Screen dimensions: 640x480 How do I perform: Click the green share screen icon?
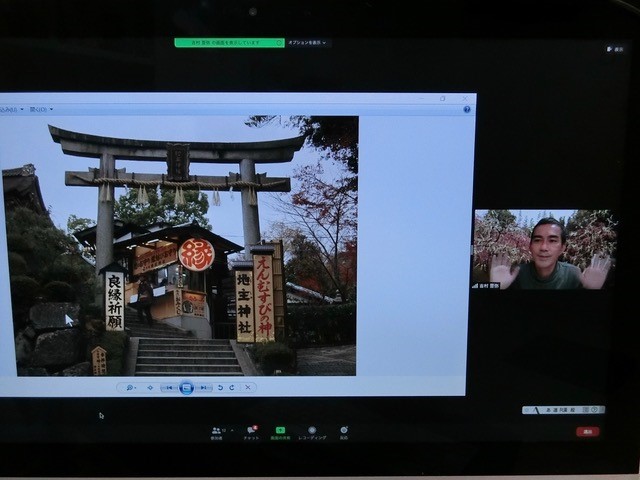coord(280,430)
